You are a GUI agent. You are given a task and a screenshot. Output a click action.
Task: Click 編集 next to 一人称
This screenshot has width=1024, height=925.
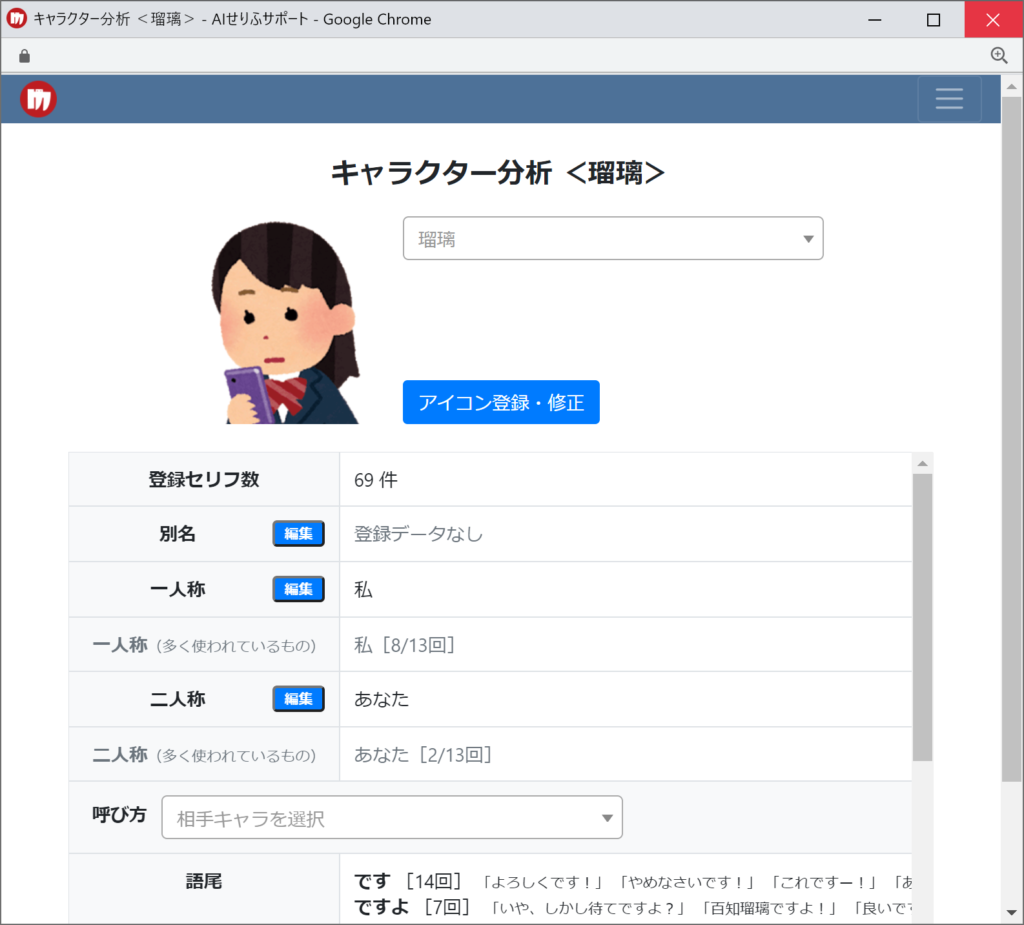(x=298, y=589)
